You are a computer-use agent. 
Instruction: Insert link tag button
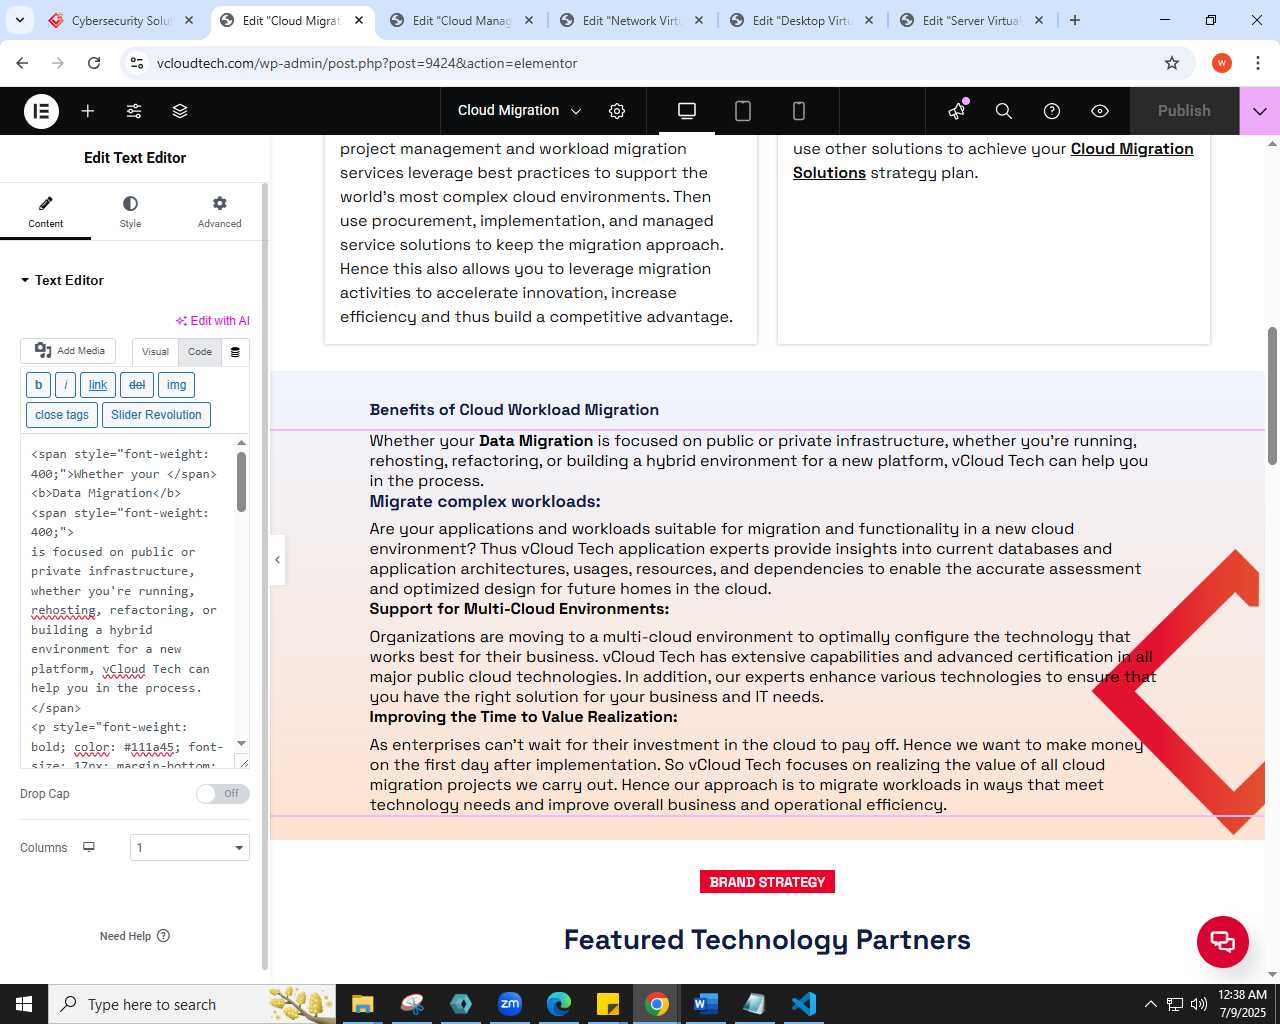[x=98, y=385]
